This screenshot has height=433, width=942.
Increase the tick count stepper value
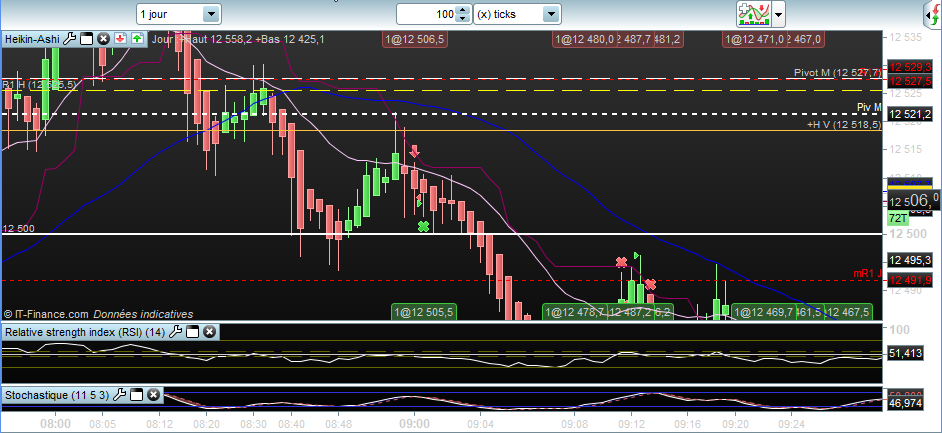coord(462,10)
